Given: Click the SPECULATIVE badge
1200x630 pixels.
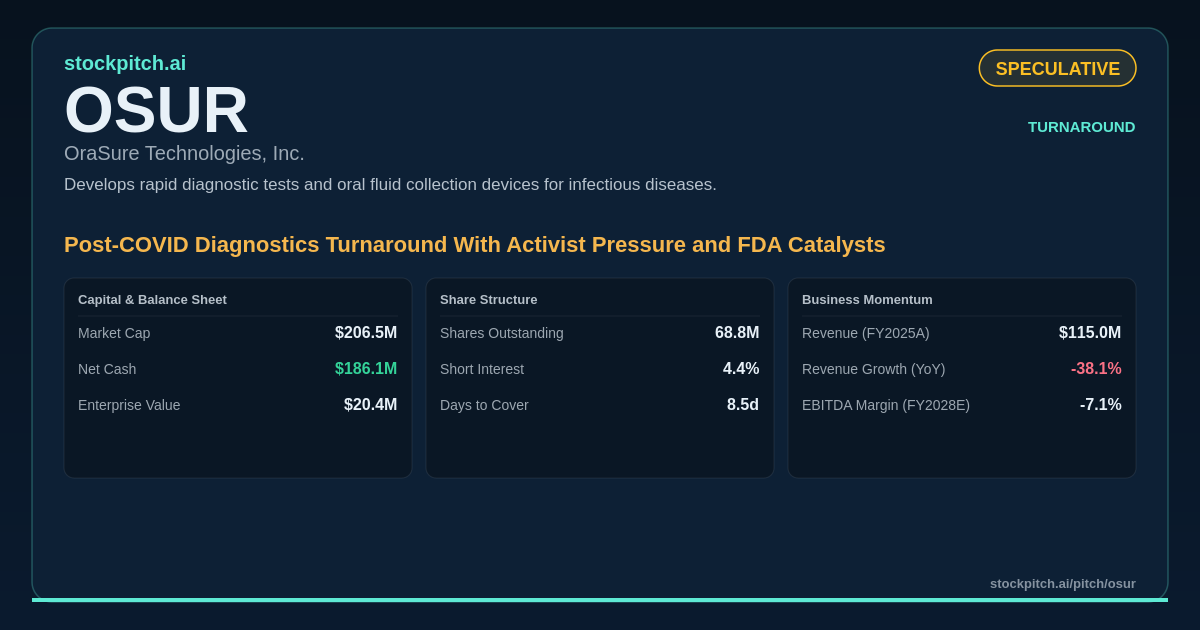Looking at the screenshot, I should (x=1058, y=68).
